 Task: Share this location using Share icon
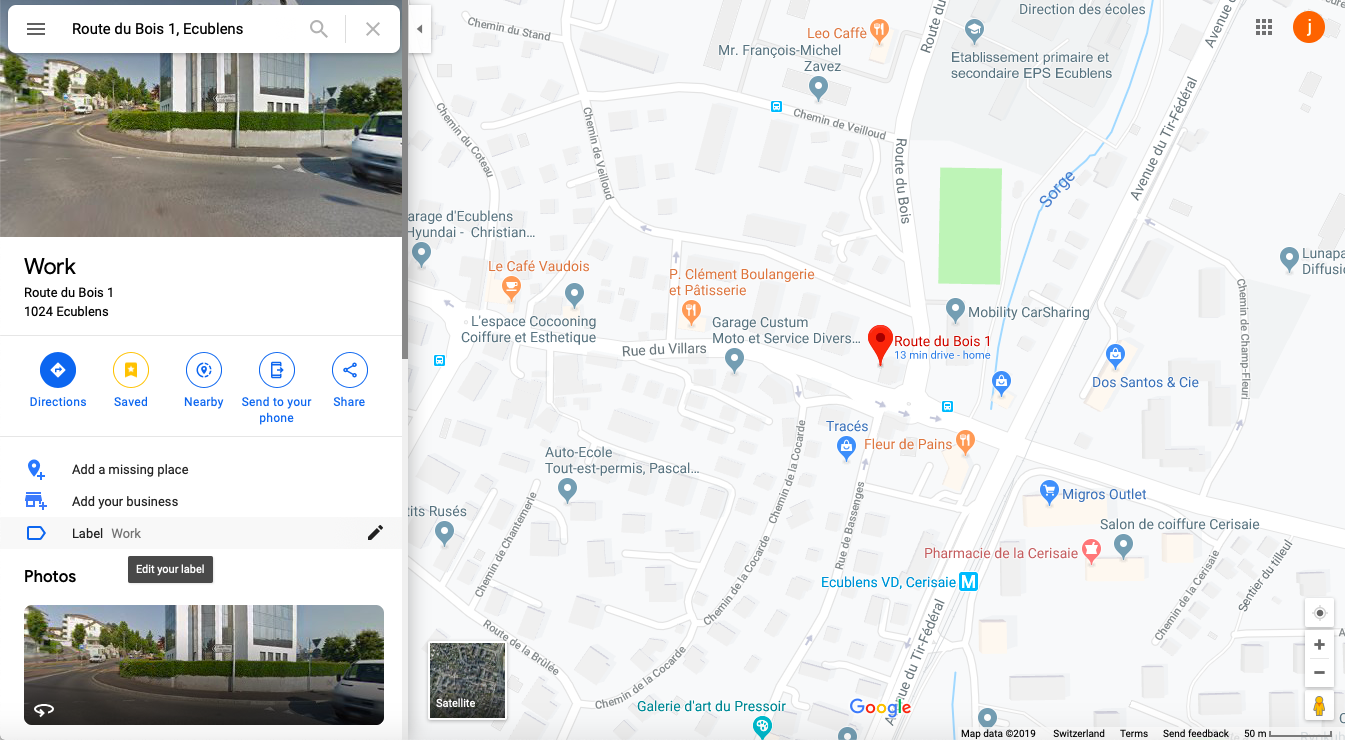pyautogui.click(x=350, y=370)
